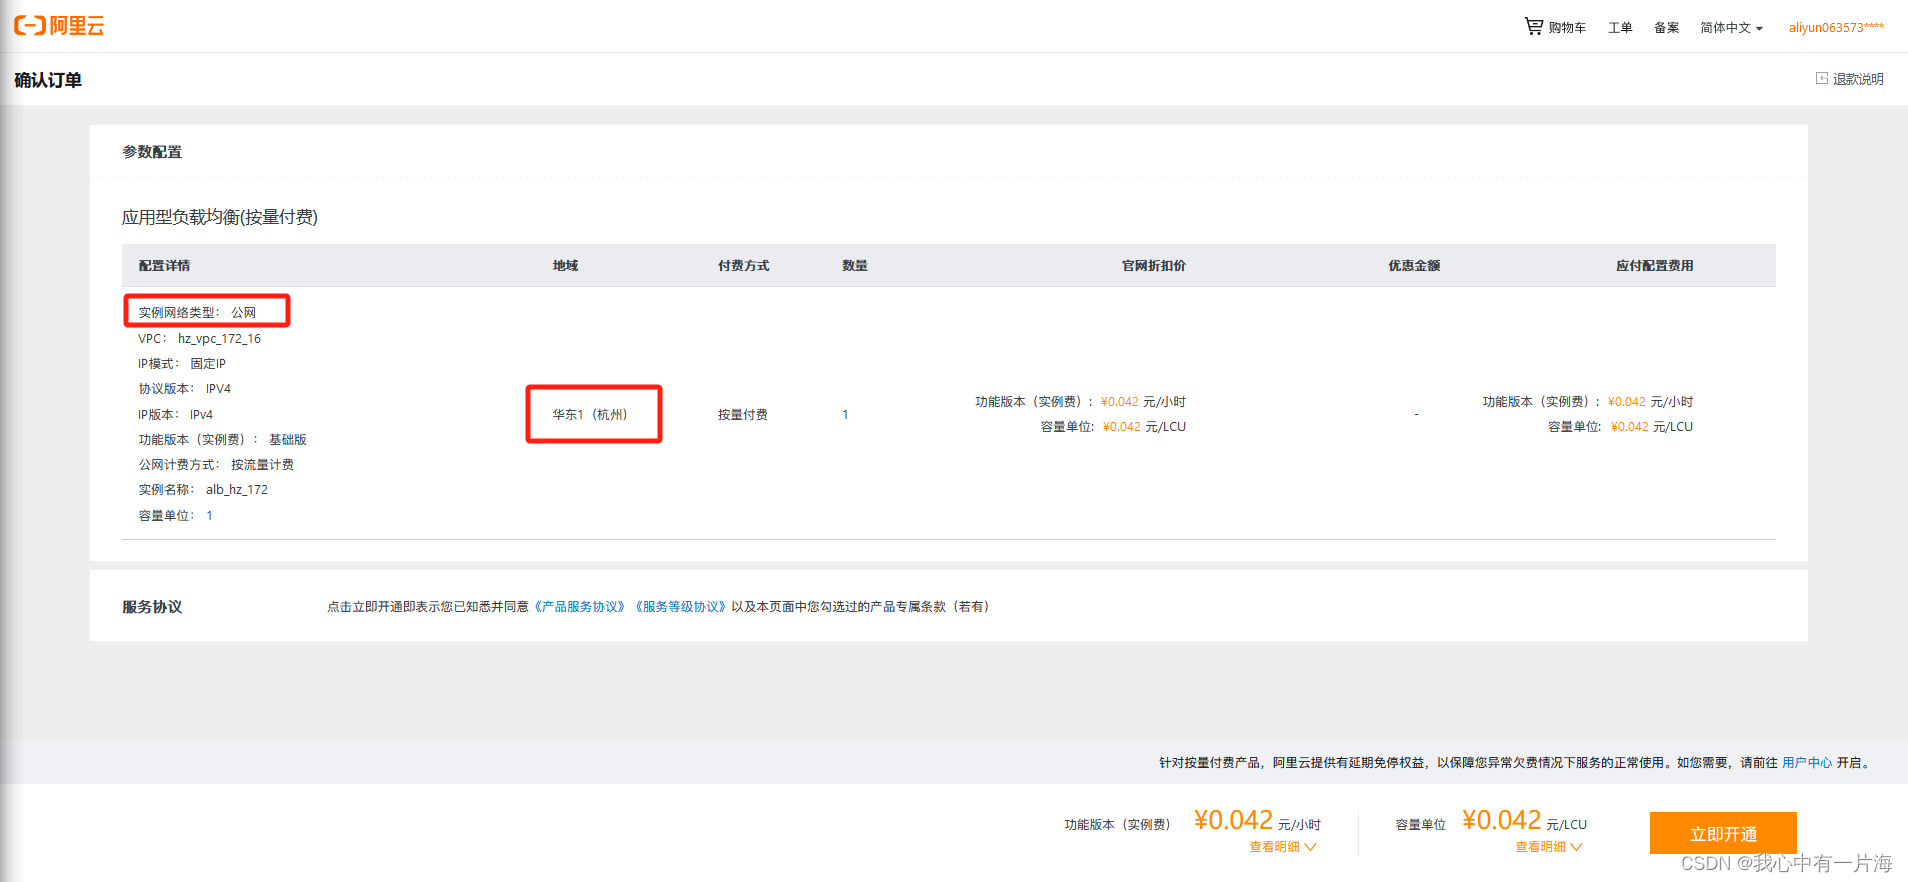Image resolution: width=1908 pixels, height=882 pixels.
Task: Expand 查看明细 under 容量单位 price
Action: pos(1549,847)
